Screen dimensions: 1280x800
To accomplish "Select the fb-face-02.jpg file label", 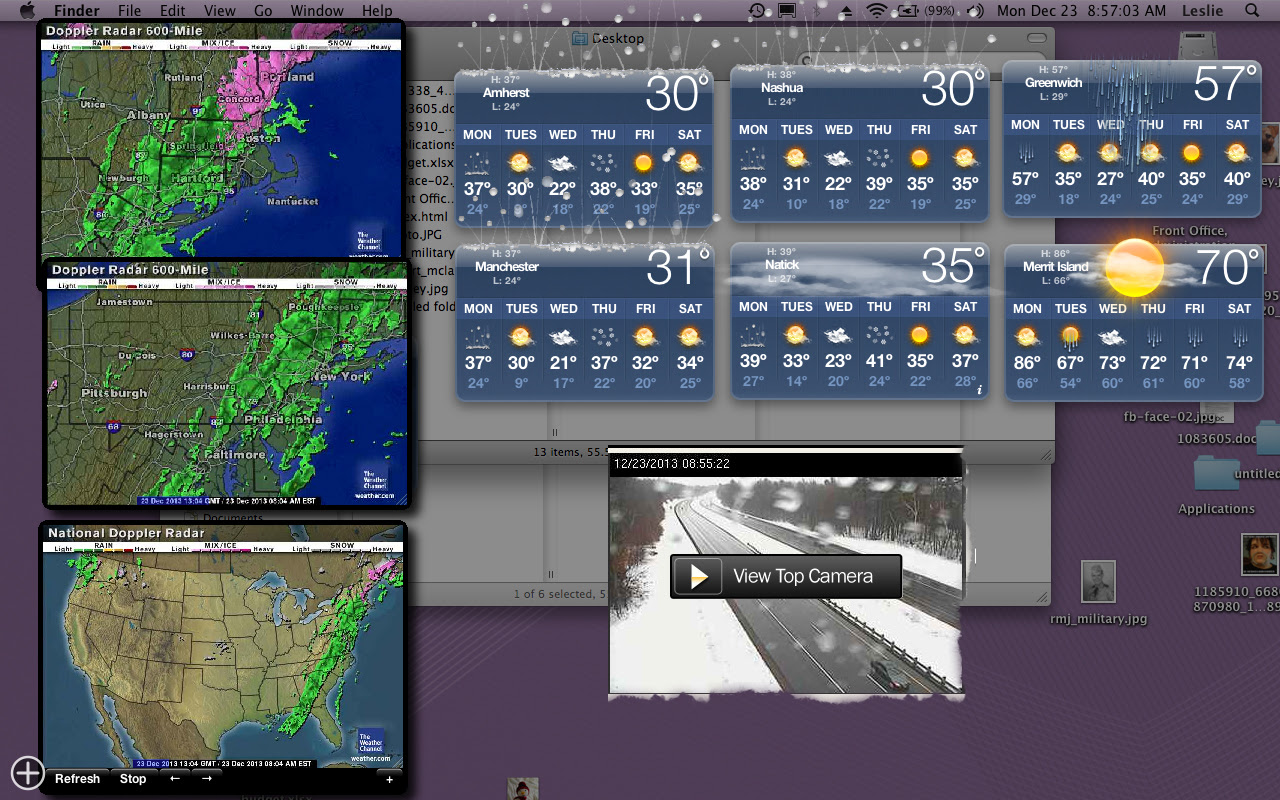I will [x=1168, y=417].
